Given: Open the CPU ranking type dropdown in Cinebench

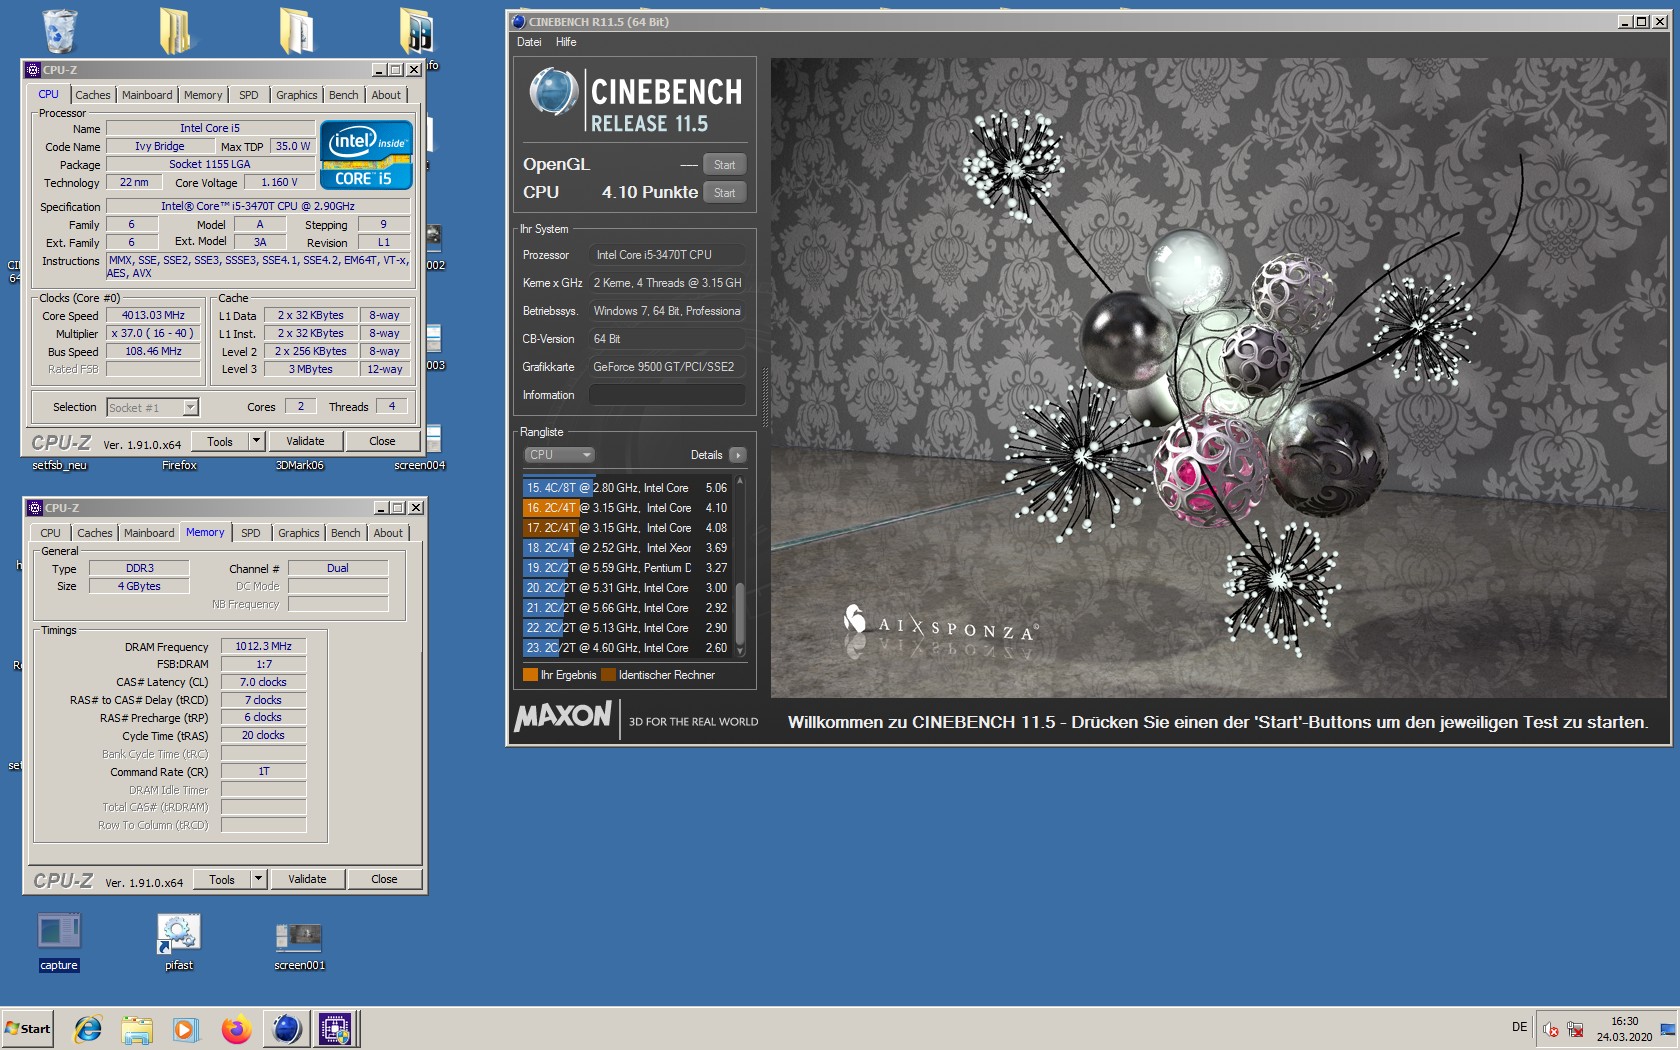Looking at the screenshot, I should coord(559,455).
